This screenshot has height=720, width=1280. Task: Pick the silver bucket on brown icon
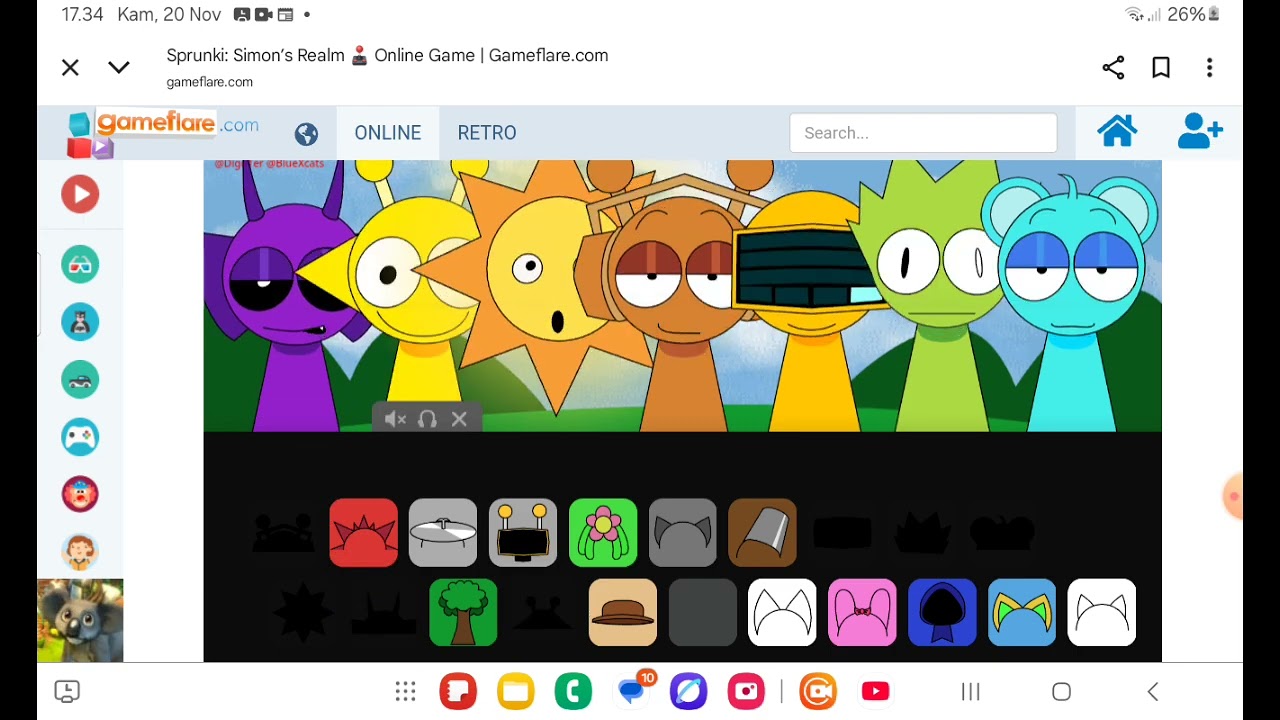(763, 533)
